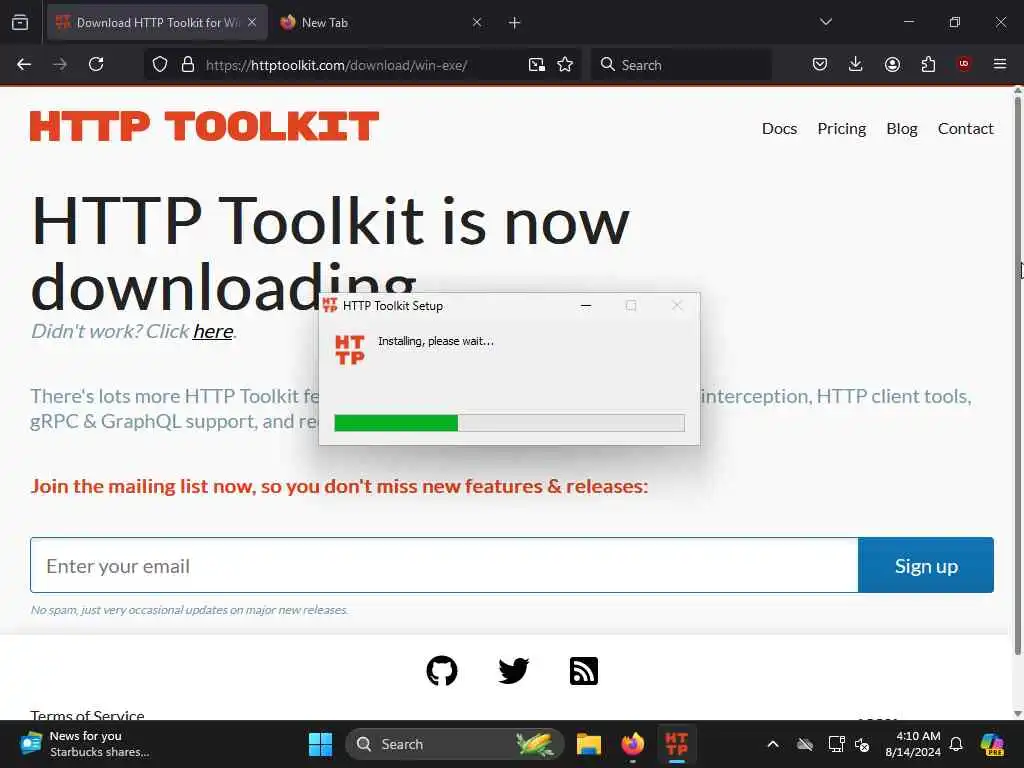
Task: Bookmark this page with the star
Action: (566, 65)
